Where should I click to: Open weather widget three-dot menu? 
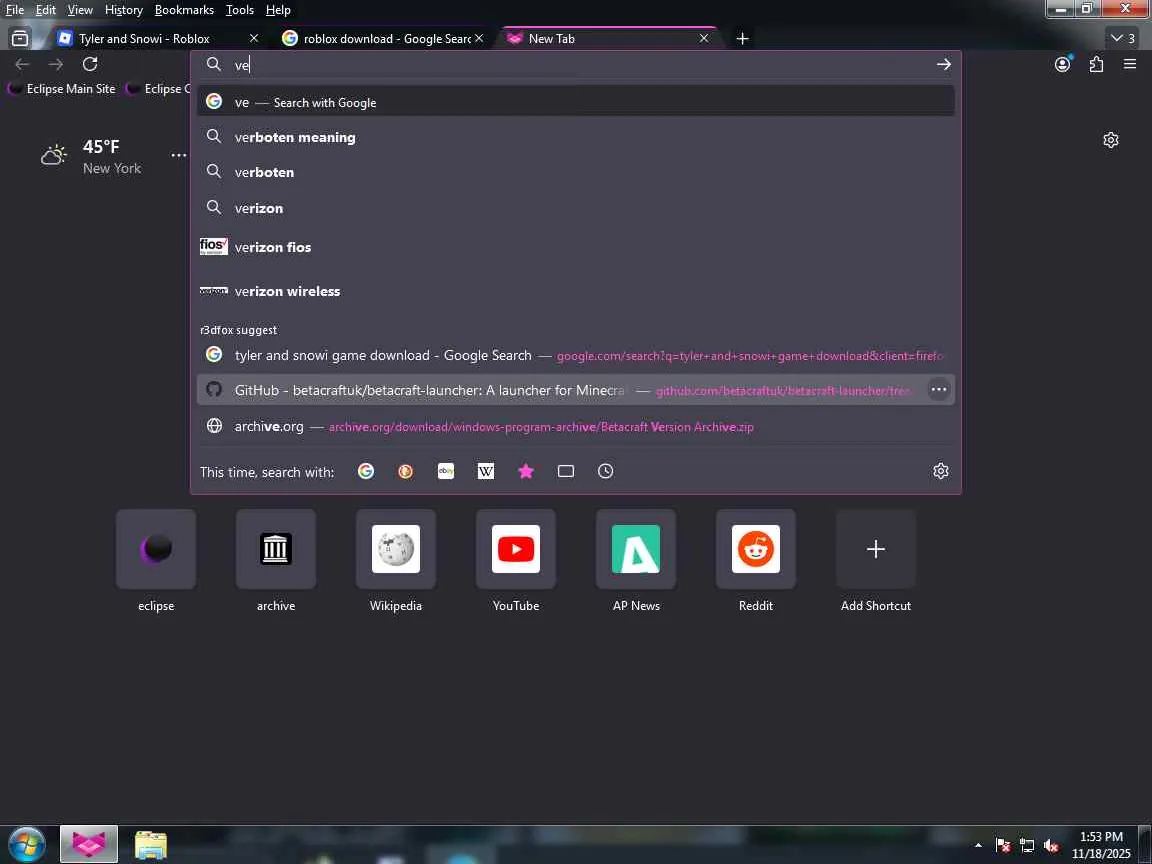(179, 156)
